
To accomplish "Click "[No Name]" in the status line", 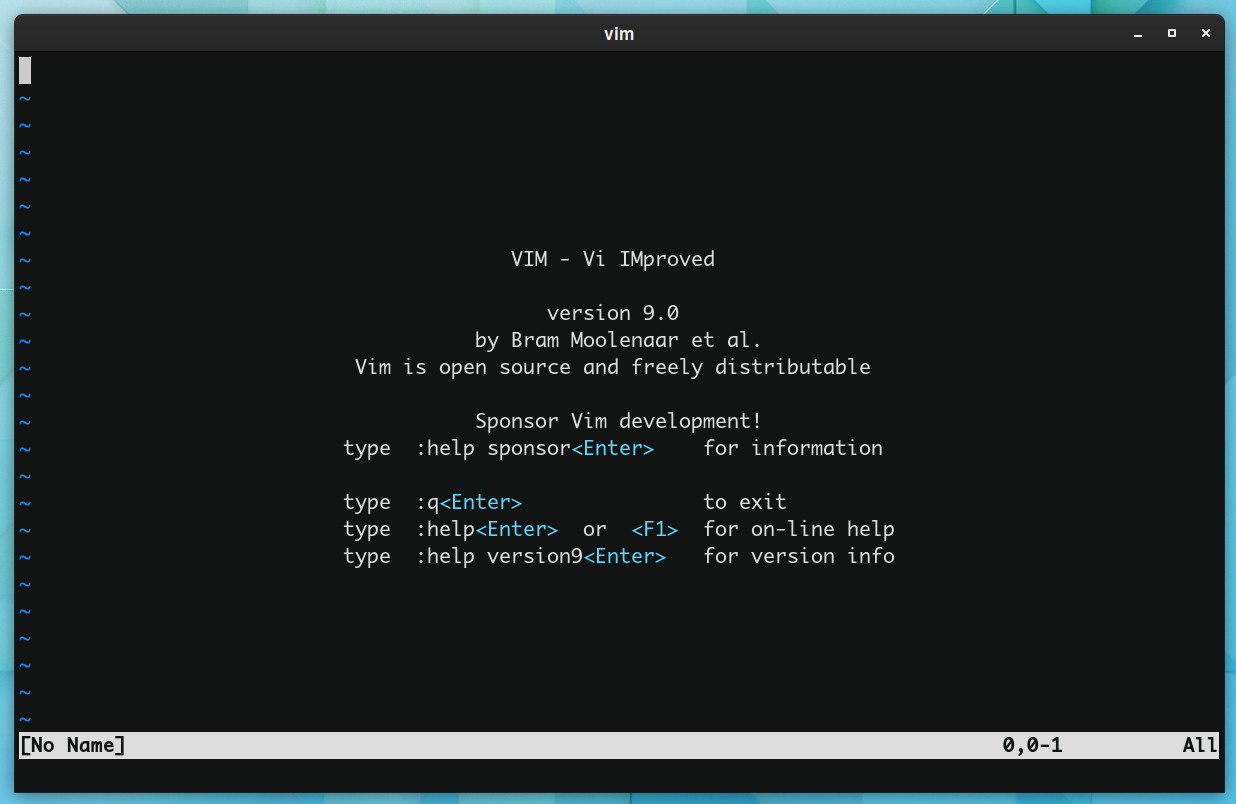I will tap(73, 745).
